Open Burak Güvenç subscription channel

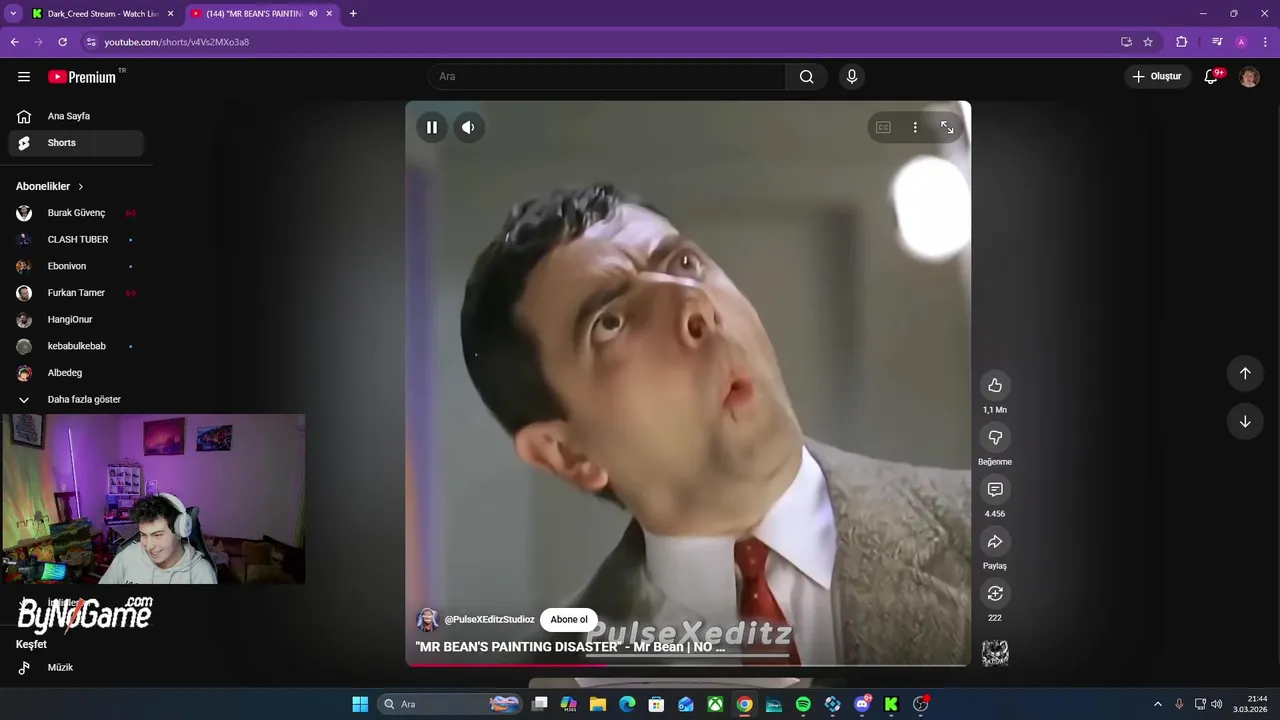coord(76,213)
